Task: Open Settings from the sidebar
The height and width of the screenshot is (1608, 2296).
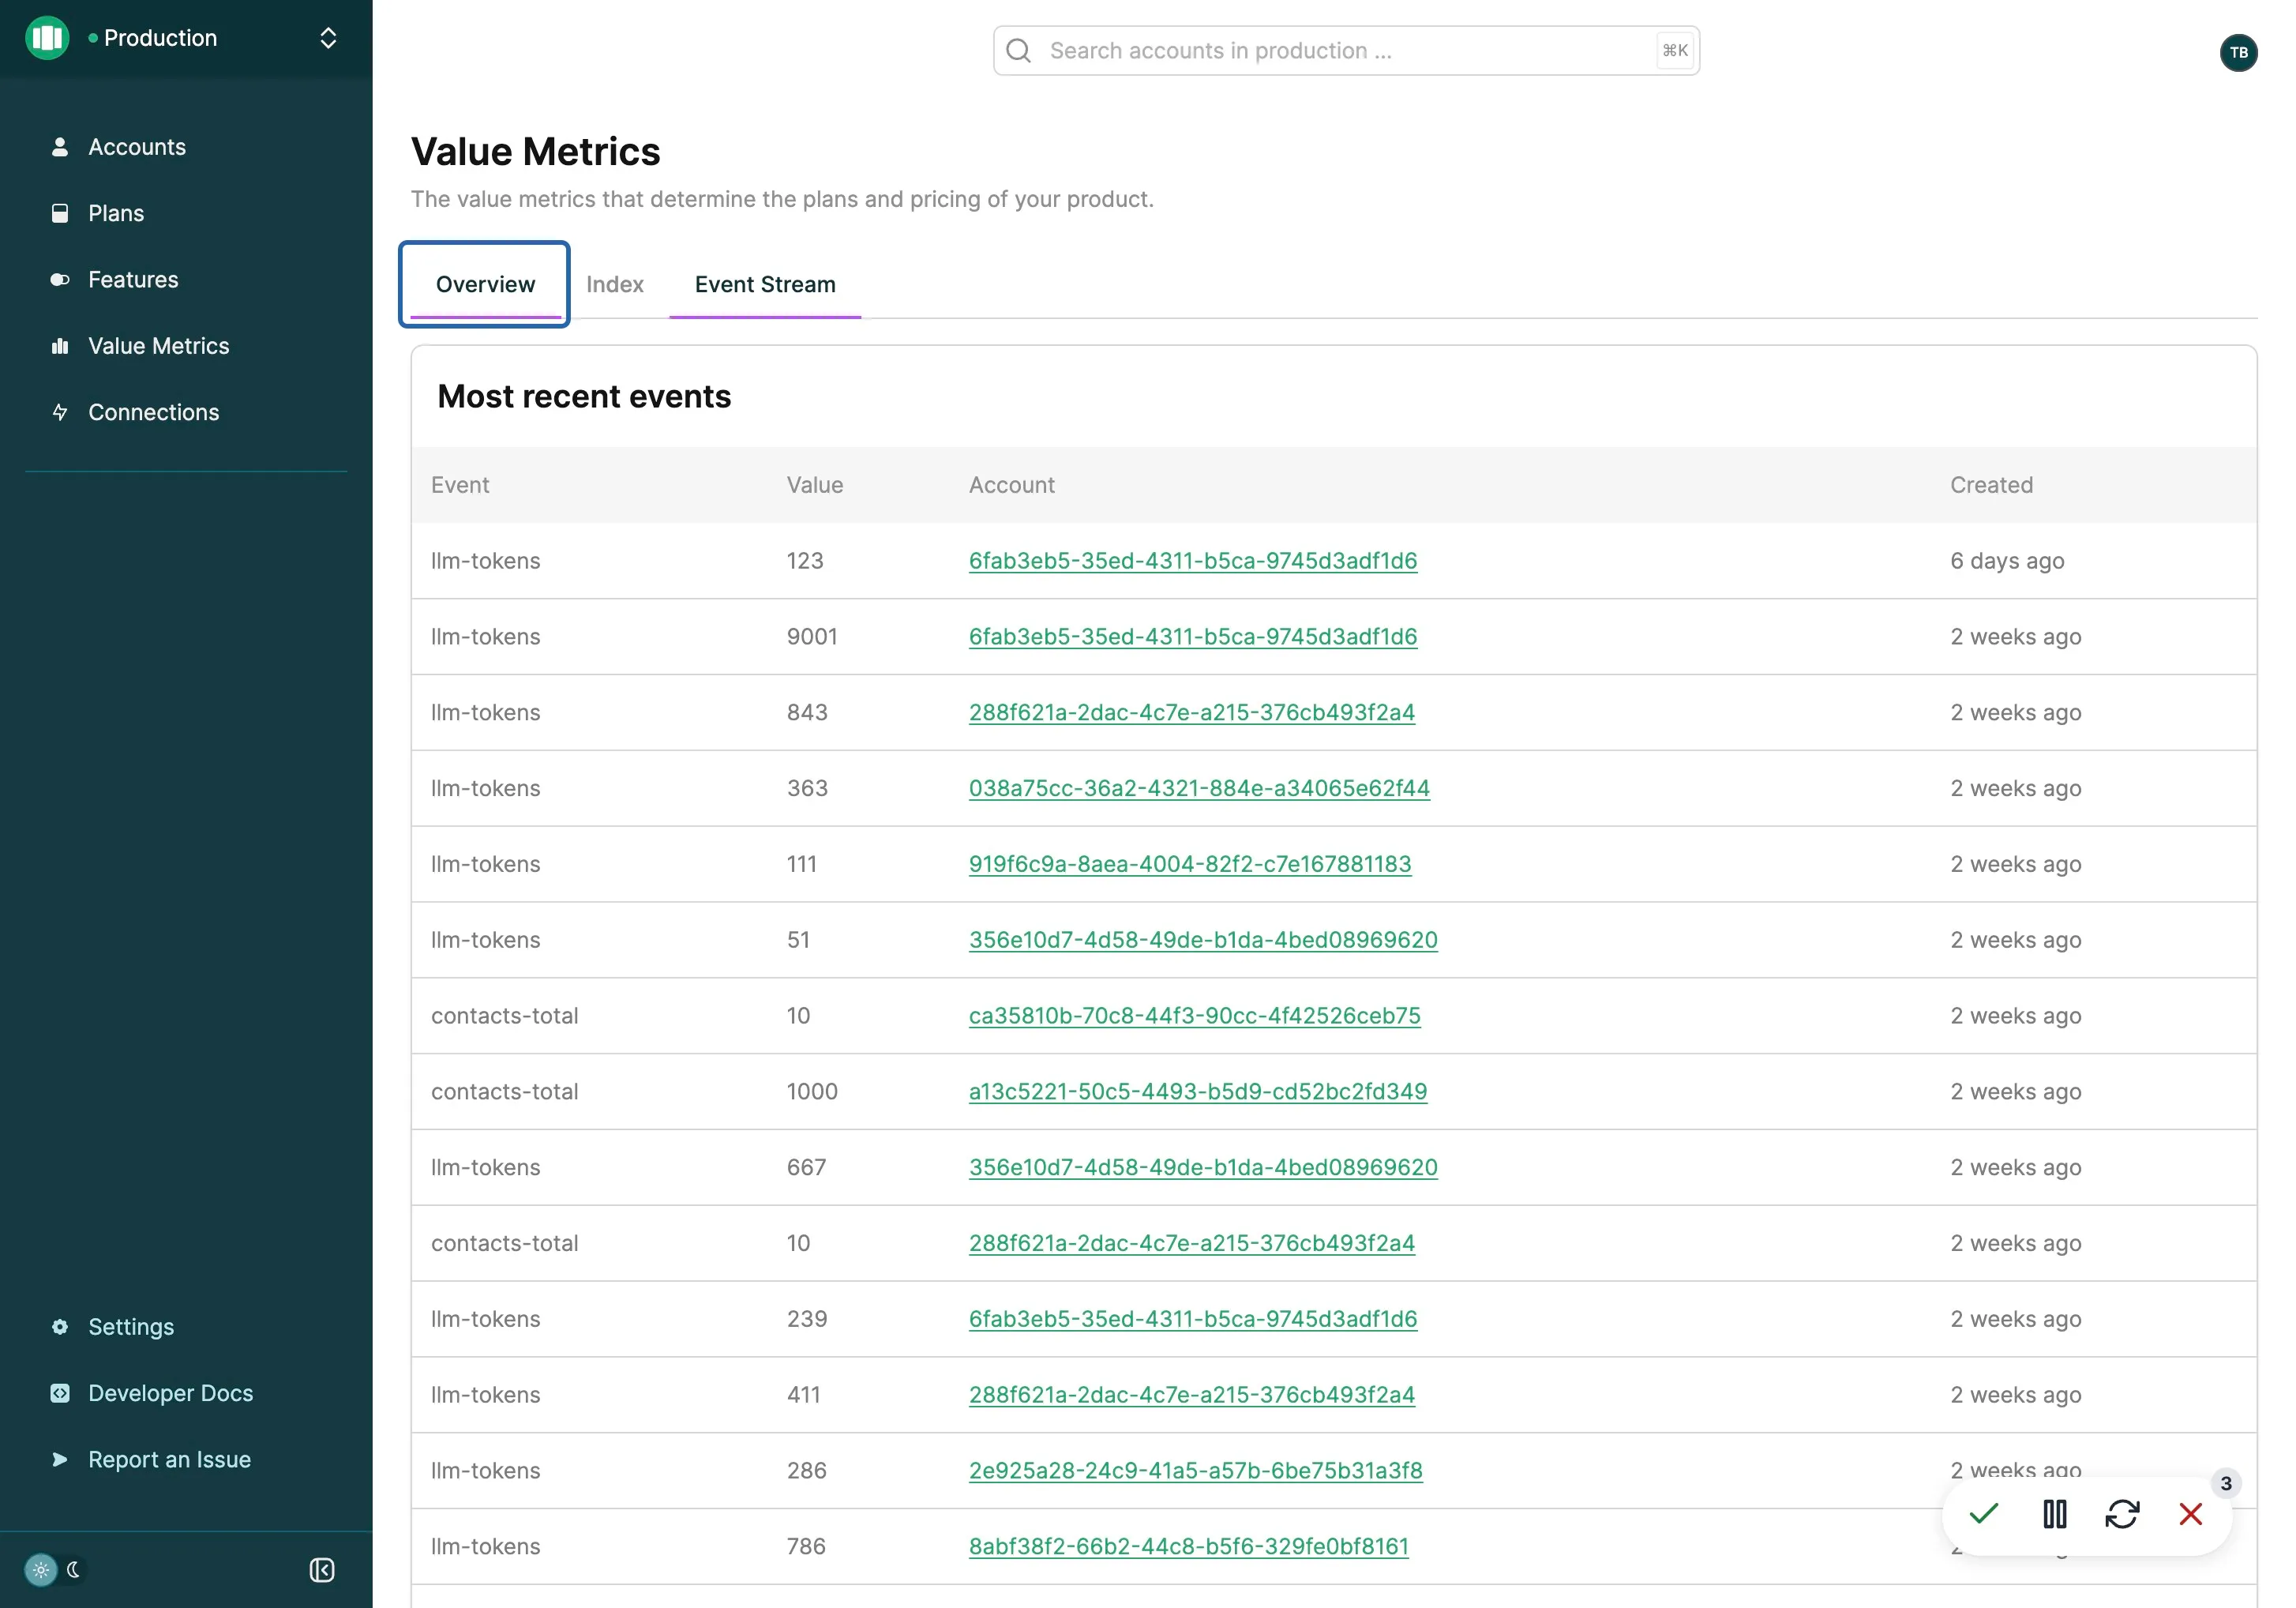Action: pos(131,1326)
